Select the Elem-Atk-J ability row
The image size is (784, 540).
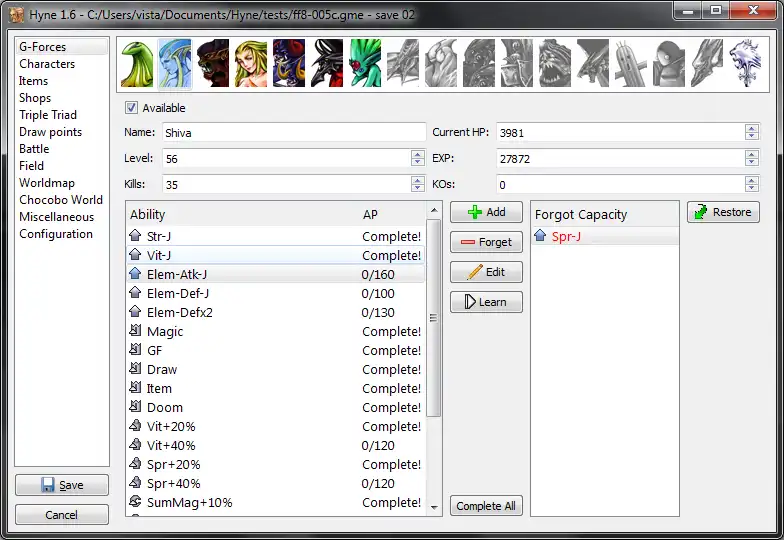click(x=276, y=274)
